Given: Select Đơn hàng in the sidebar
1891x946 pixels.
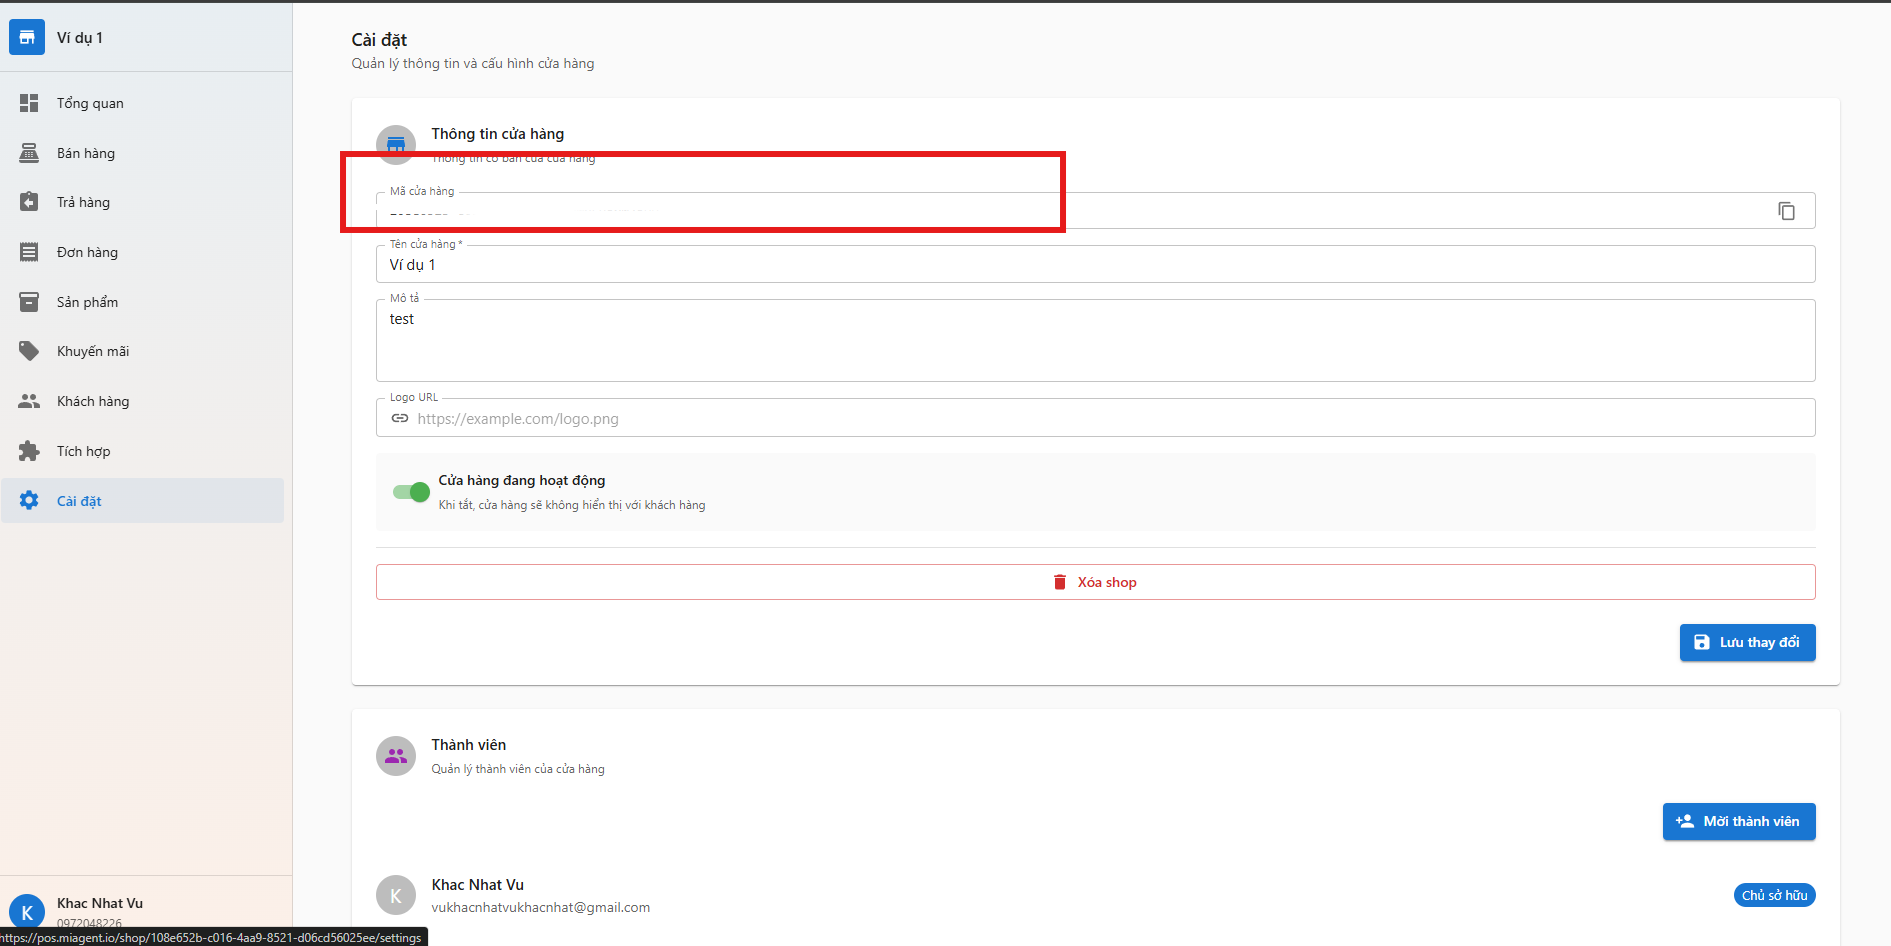Looking at the screenshot, I should click(x=87, y=252).
